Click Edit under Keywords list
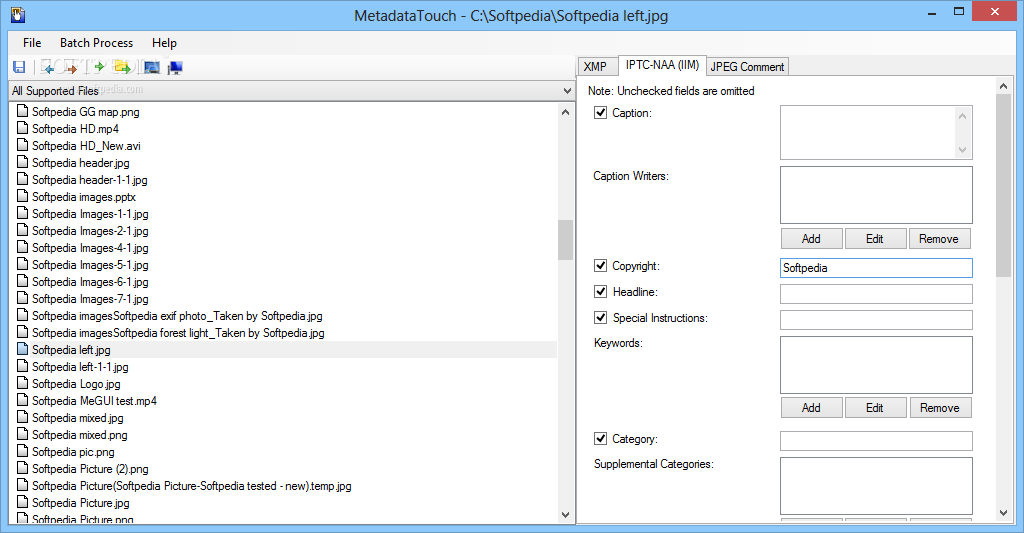This screenshot has width=1024, height=533. (x=875, y=408)
